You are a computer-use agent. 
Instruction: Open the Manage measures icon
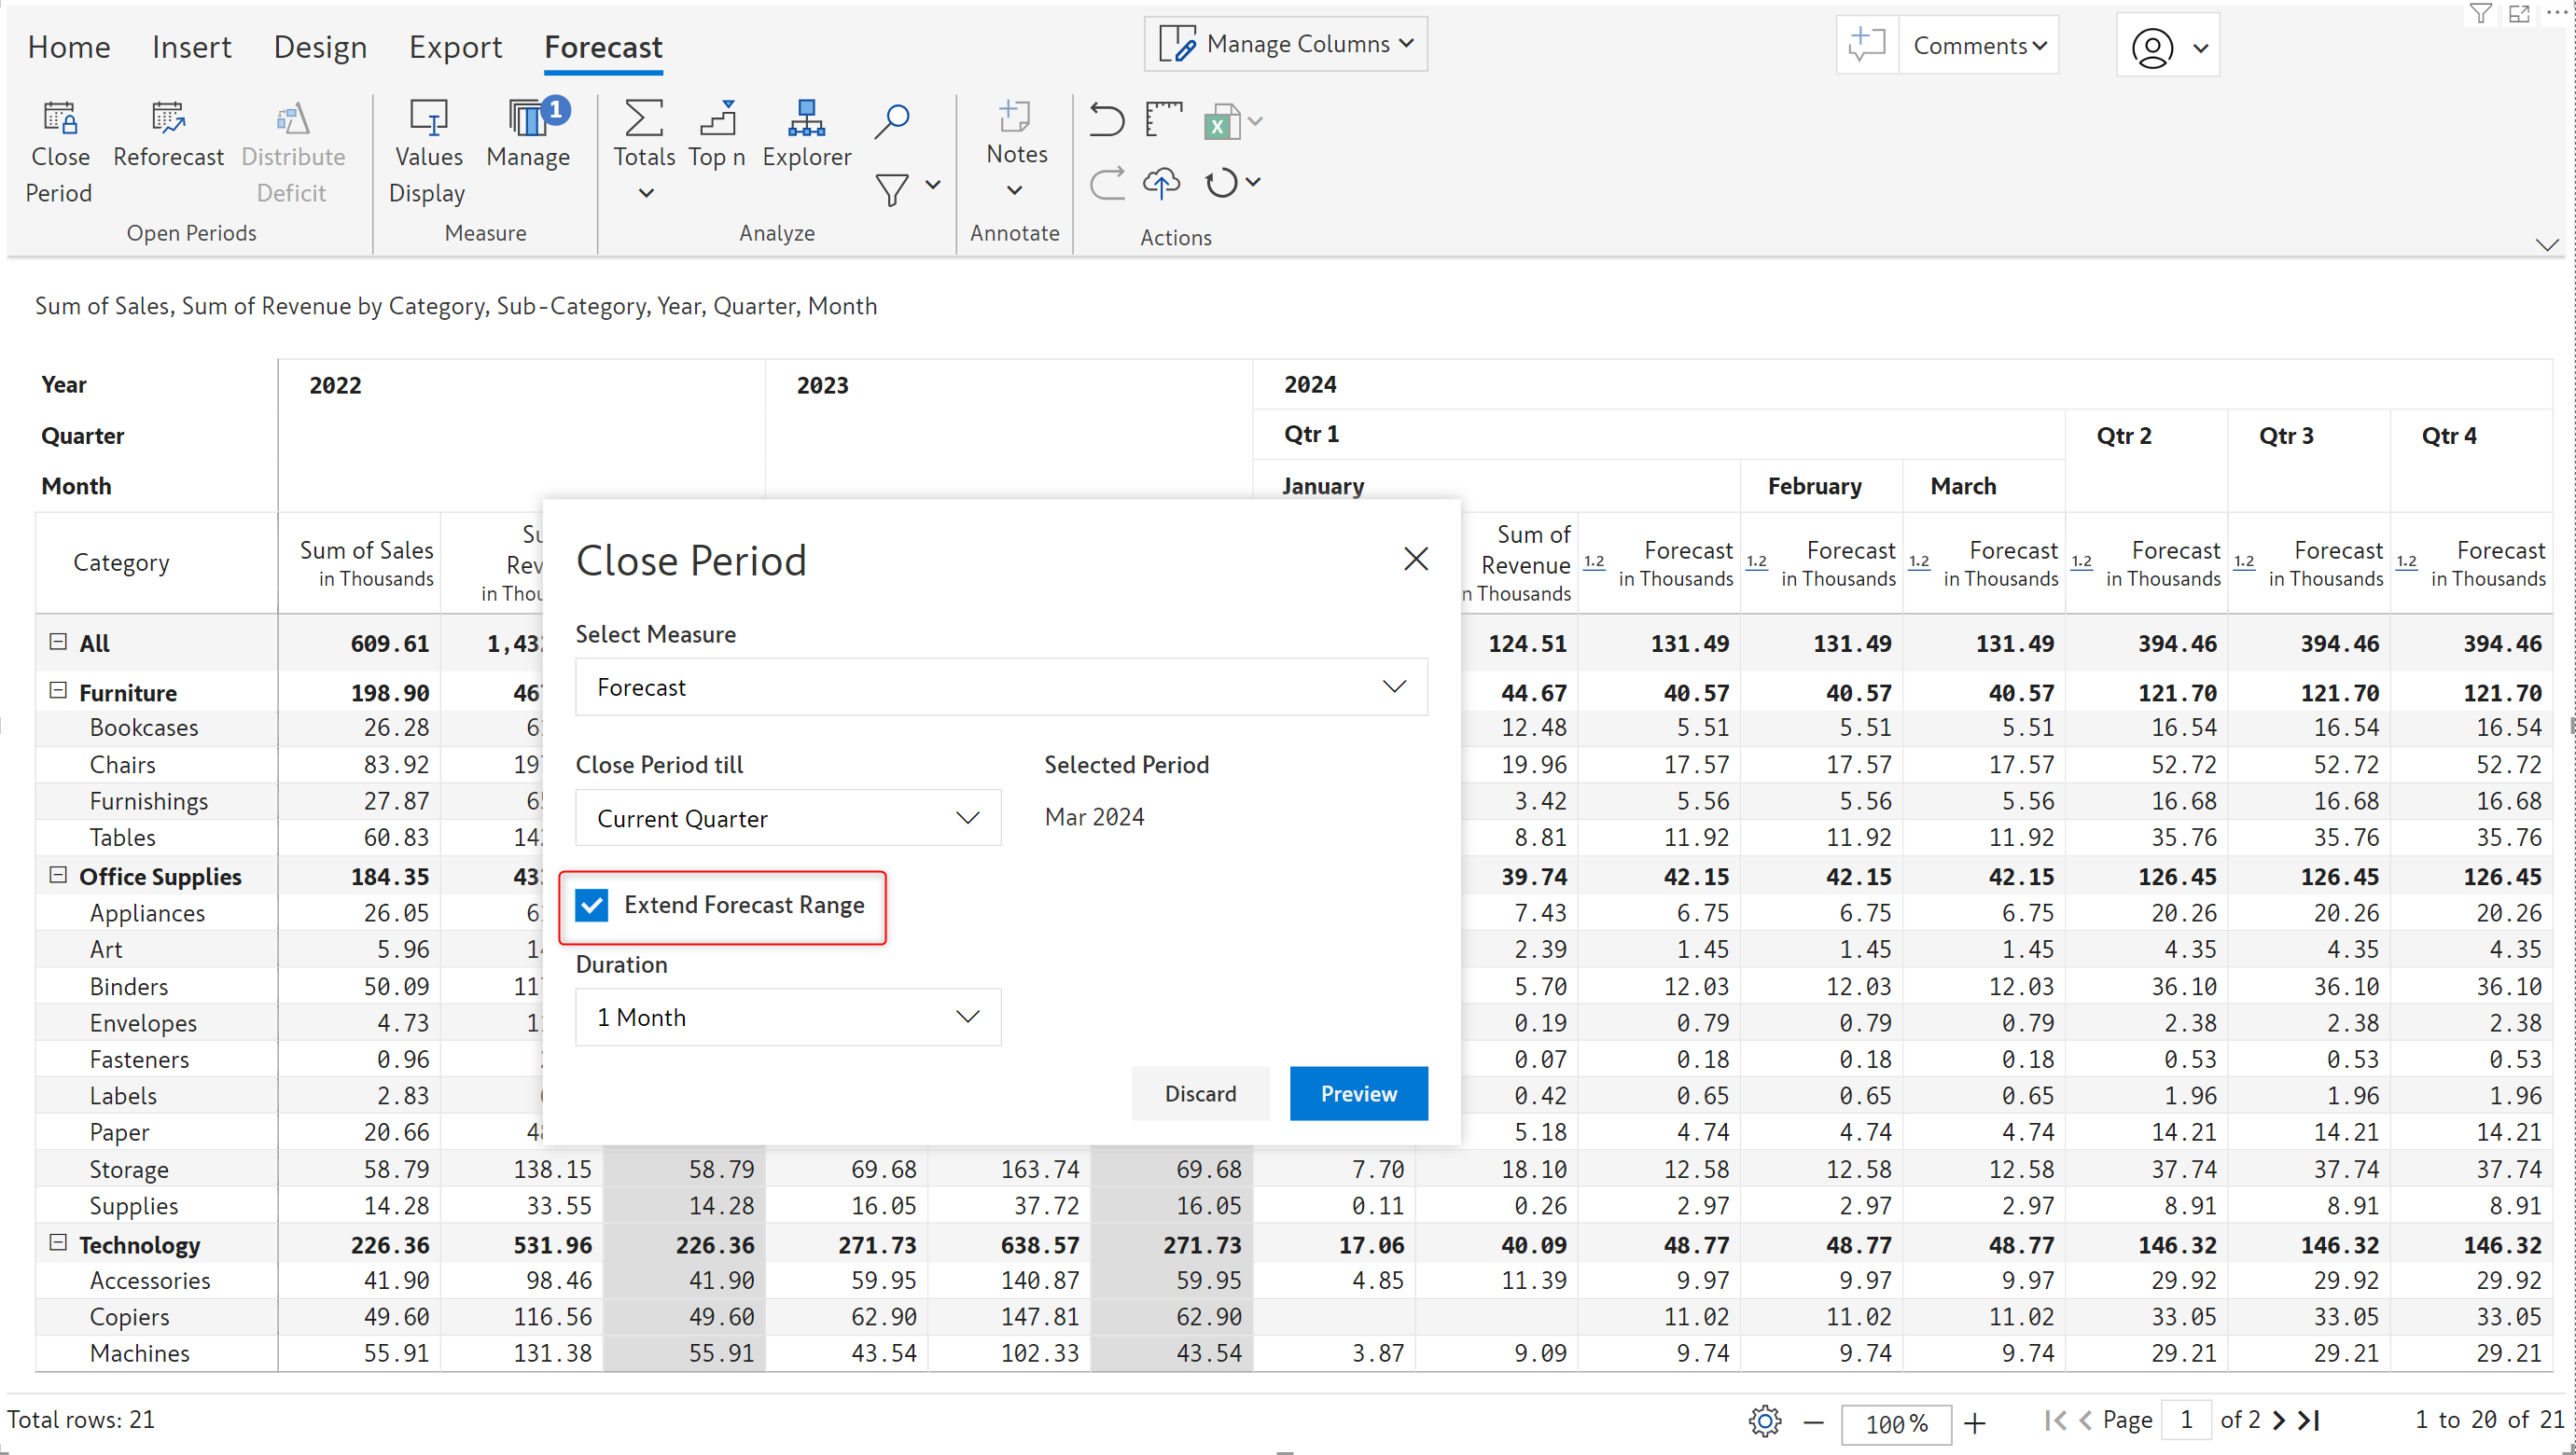[x=528, y=120]
